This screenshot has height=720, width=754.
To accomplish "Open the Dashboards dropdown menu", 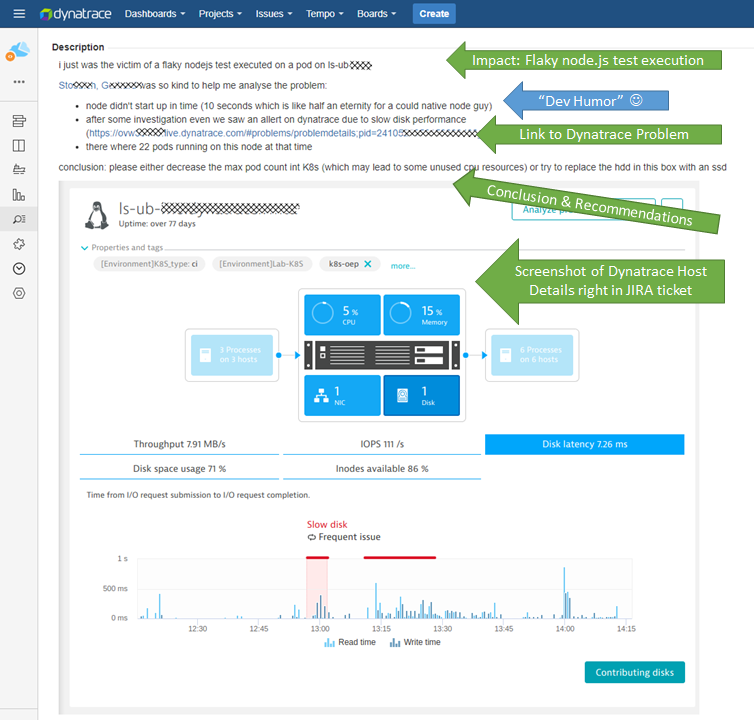I will point(155,13).
